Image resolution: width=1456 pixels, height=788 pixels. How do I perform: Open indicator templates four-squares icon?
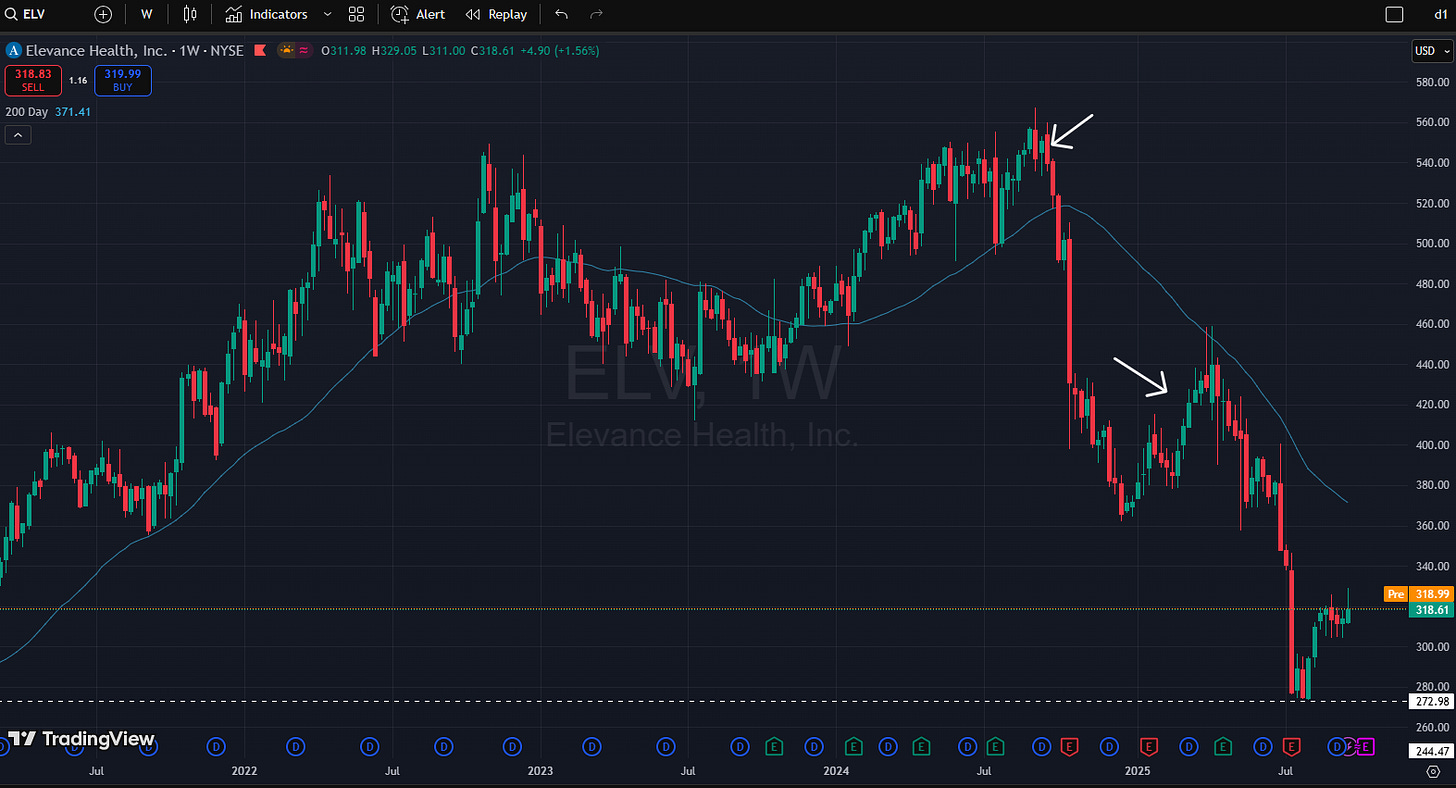pos(356,15)
